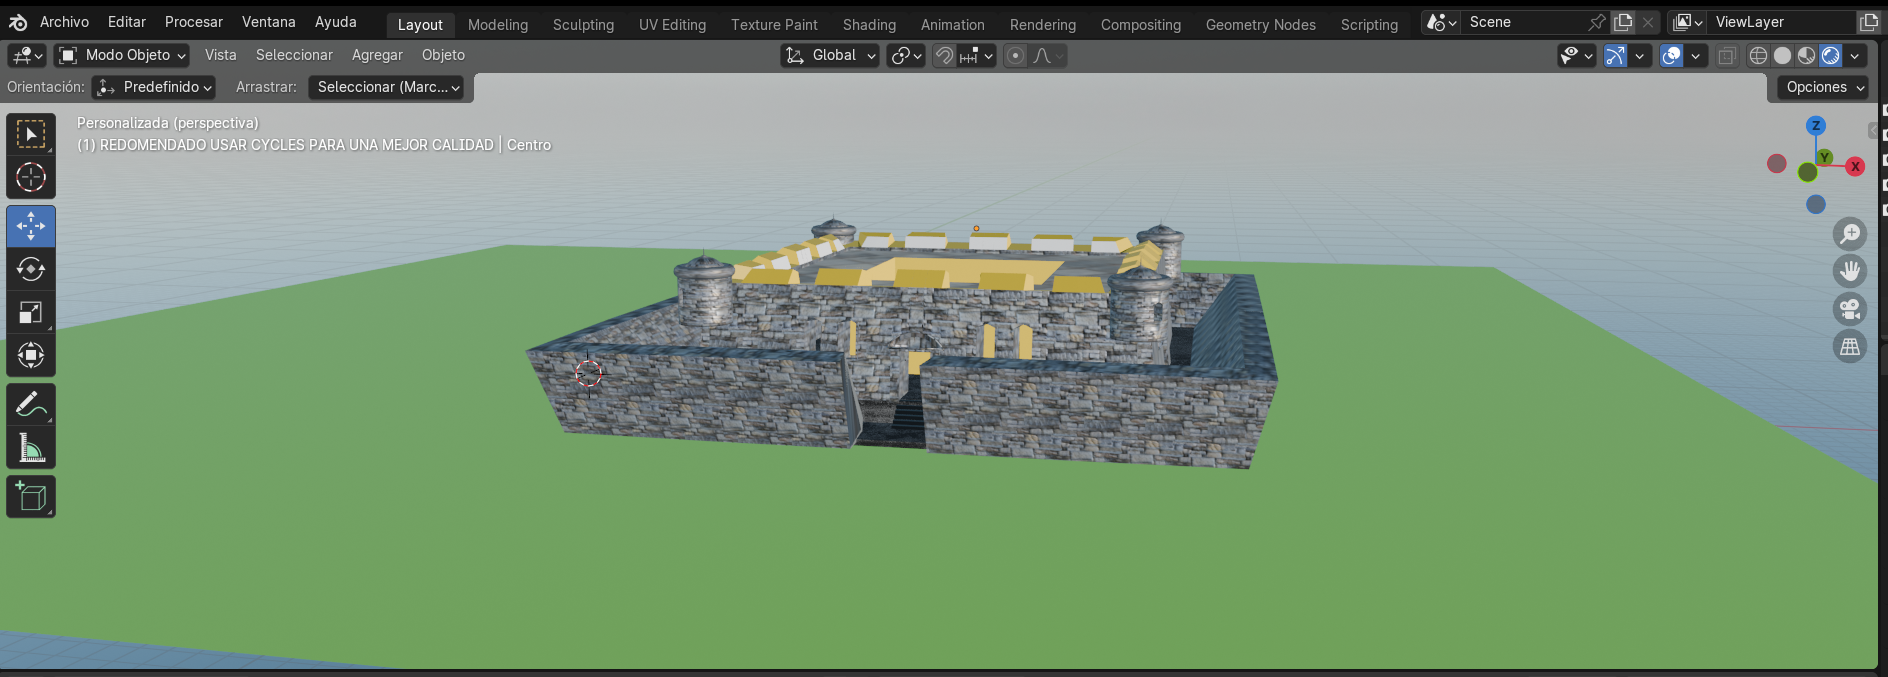This screenshot has width=1888, height=677.
Task: Open the Global transform orientation dropdown
Action: pyautogui.click(x=831, y=56)
